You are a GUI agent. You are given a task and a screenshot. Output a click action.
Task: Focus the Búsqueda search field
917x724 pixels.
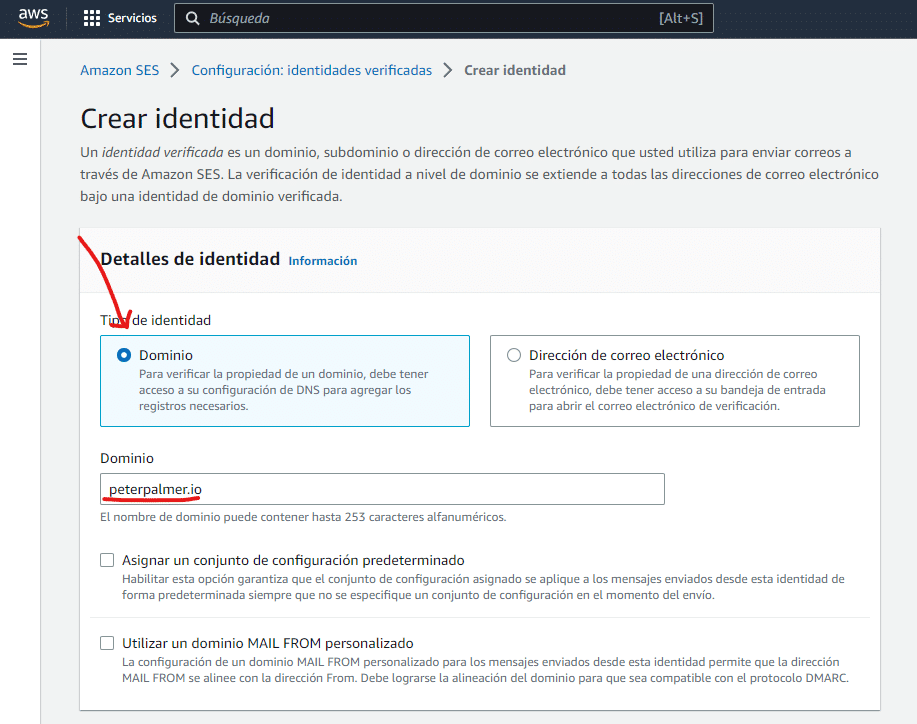click(420, 18)
